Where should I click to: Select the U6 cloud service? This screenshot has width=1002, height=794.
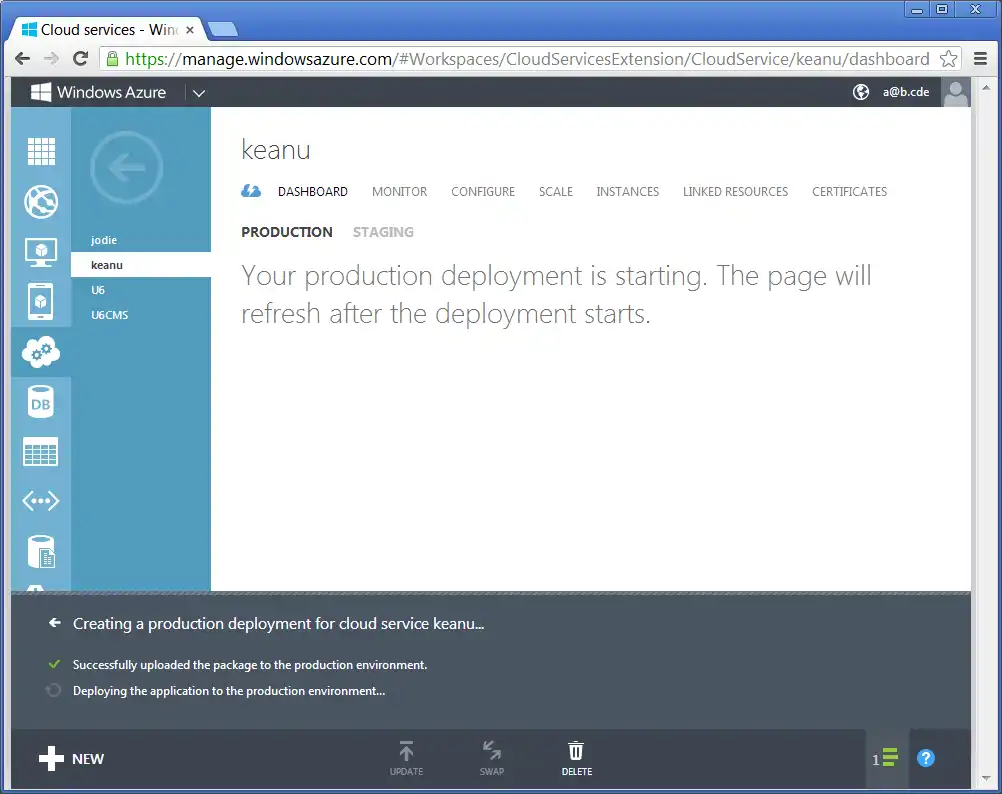tap(141, 290)
